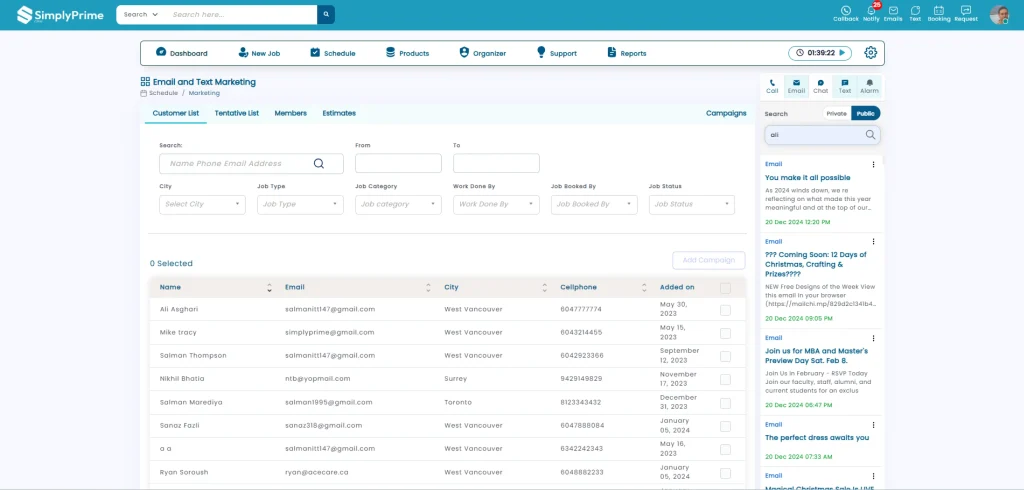Open the Organizer menu

[x=483, y=53]
